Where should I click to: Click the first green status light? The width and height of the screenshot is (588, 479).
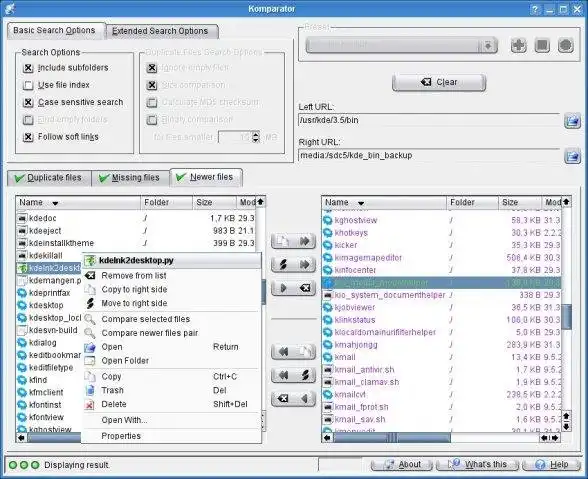point(13,465)
